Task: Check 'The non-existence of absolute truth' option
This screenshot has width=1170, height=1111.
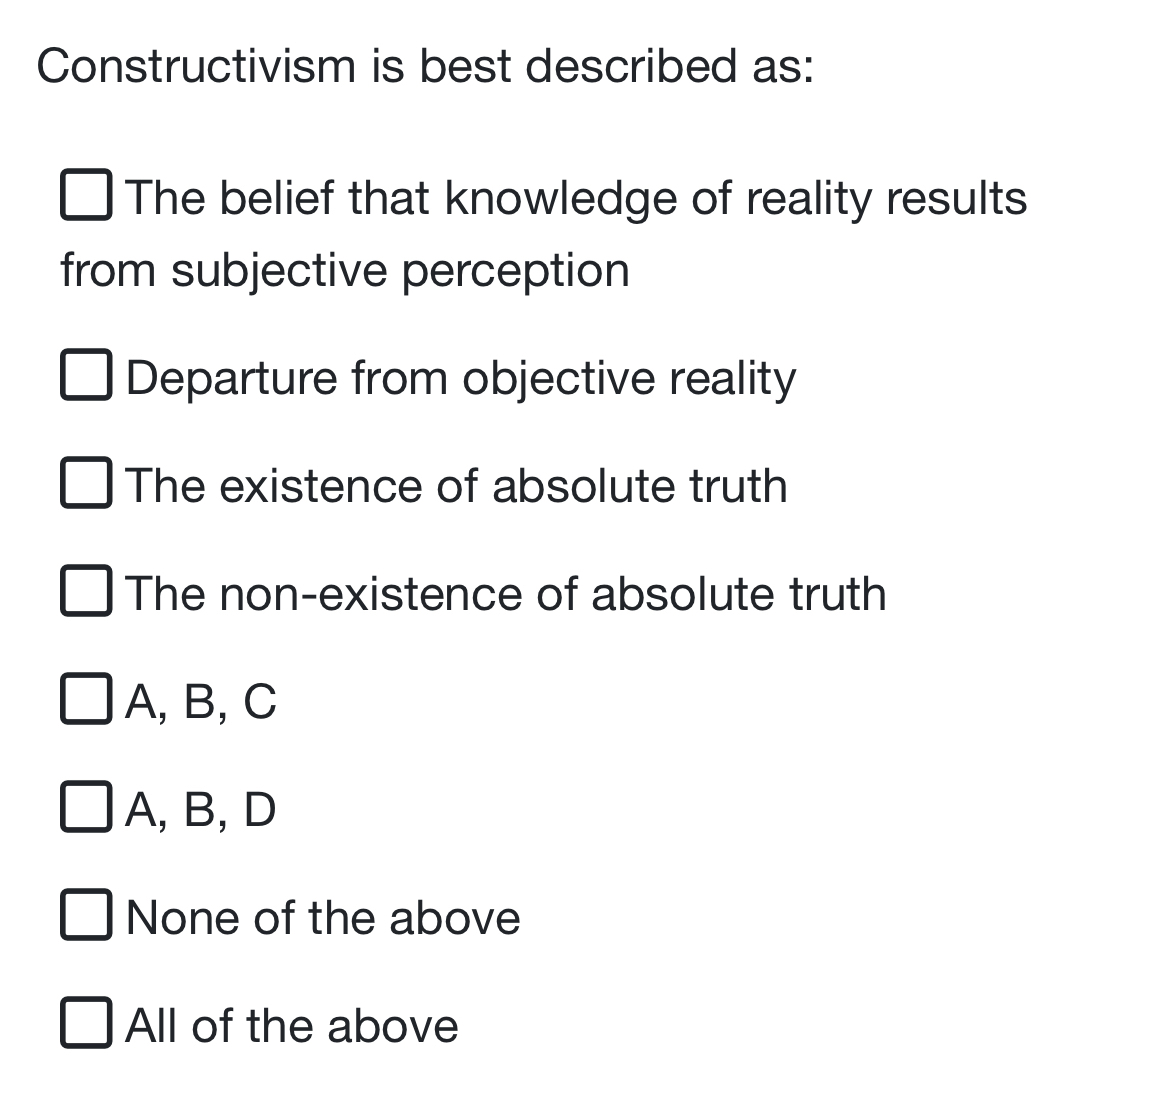Action: click(88, 593)
